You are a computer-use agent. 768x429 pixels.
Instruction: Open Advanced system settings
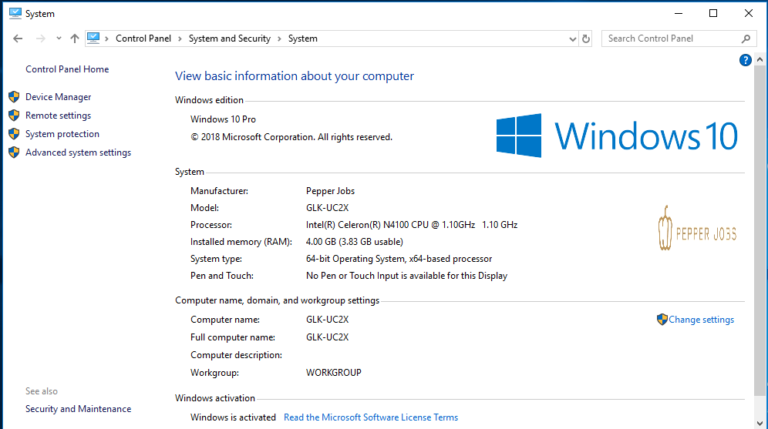[78, 153]
